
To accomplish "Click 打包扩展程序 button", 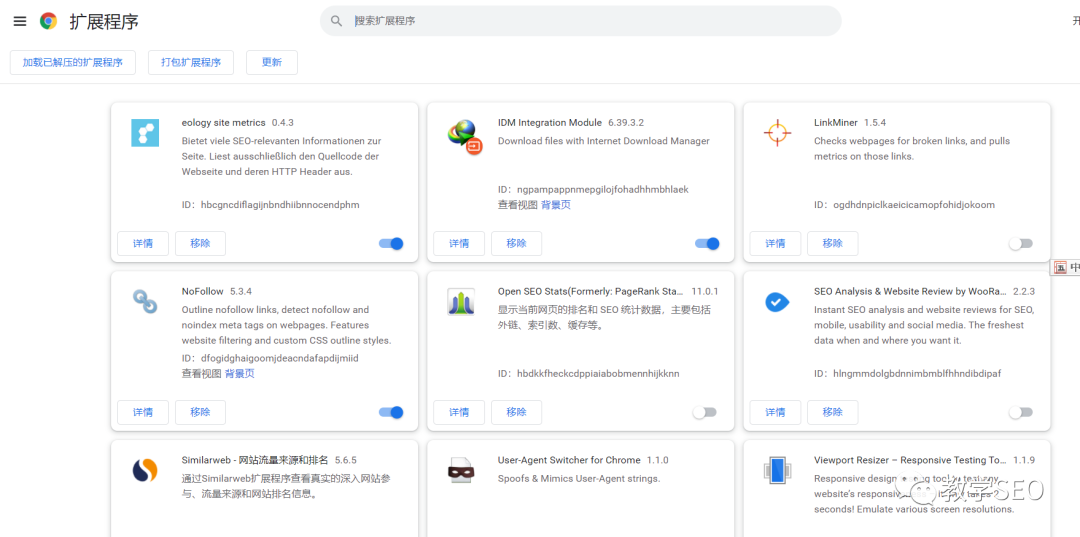I will click(x=191, y=62).
